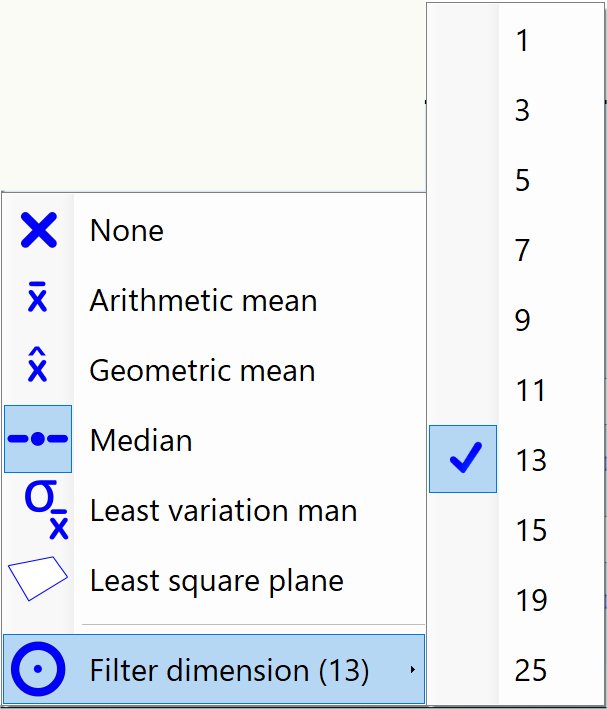Open Filter dimension (13) menu item
The image size is (607, 709).
229,670
